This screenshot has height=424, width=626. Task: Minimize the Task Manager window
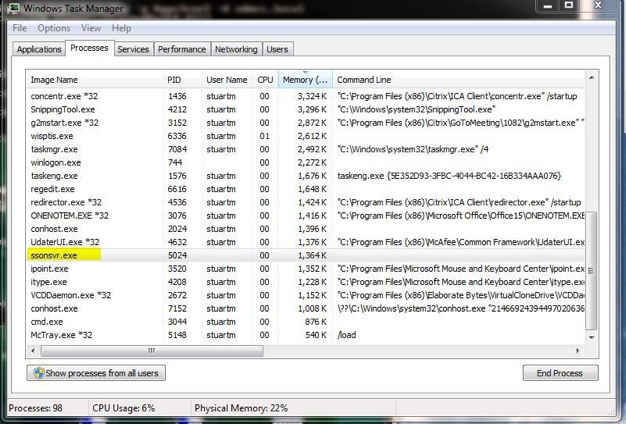548,6
